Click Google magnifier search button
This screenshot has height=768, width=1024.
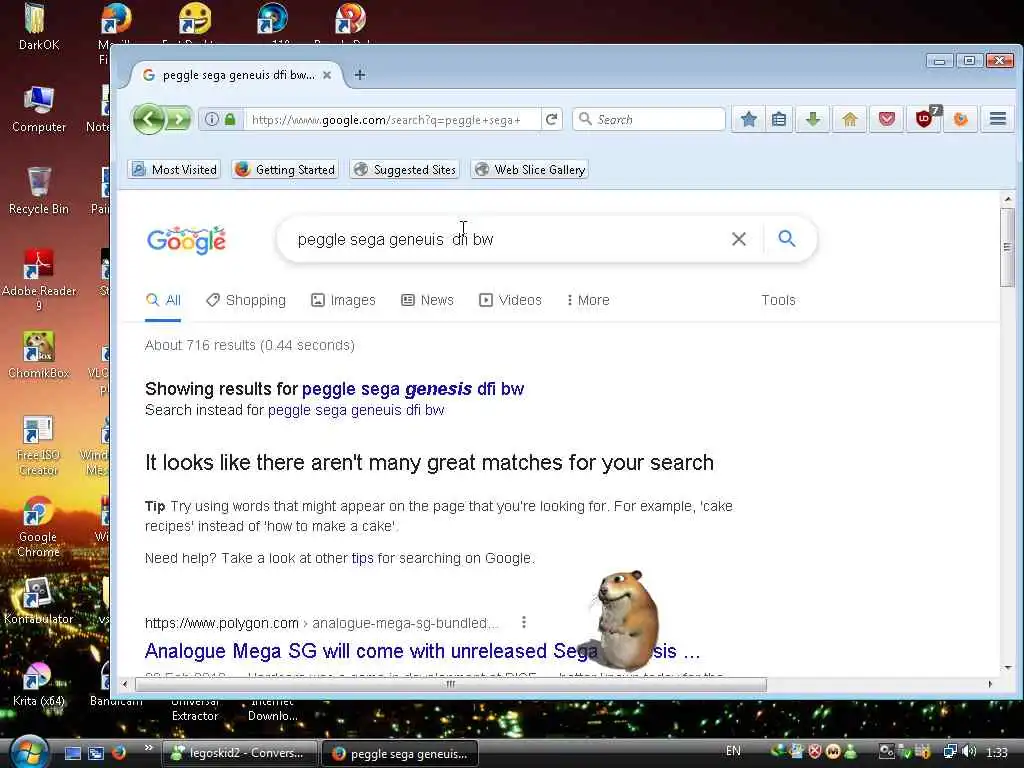(x=787, y=239)
